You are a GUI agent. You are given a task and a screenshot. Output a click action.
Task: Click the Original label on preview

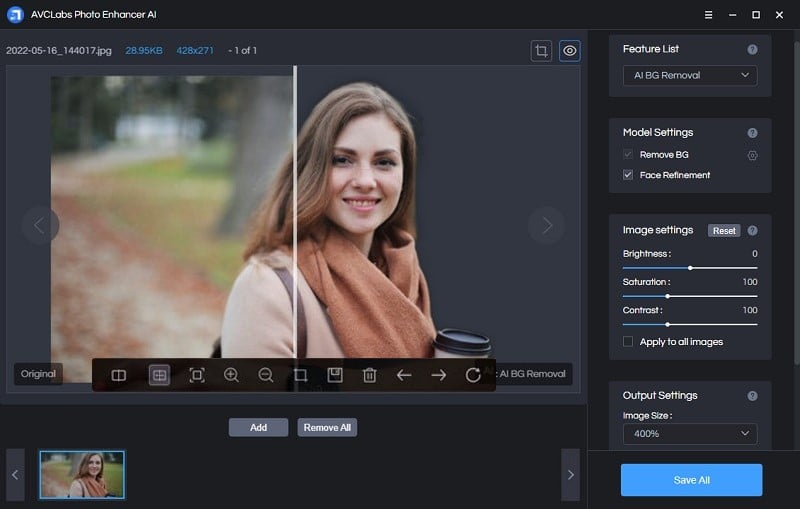tap(38, 374)
